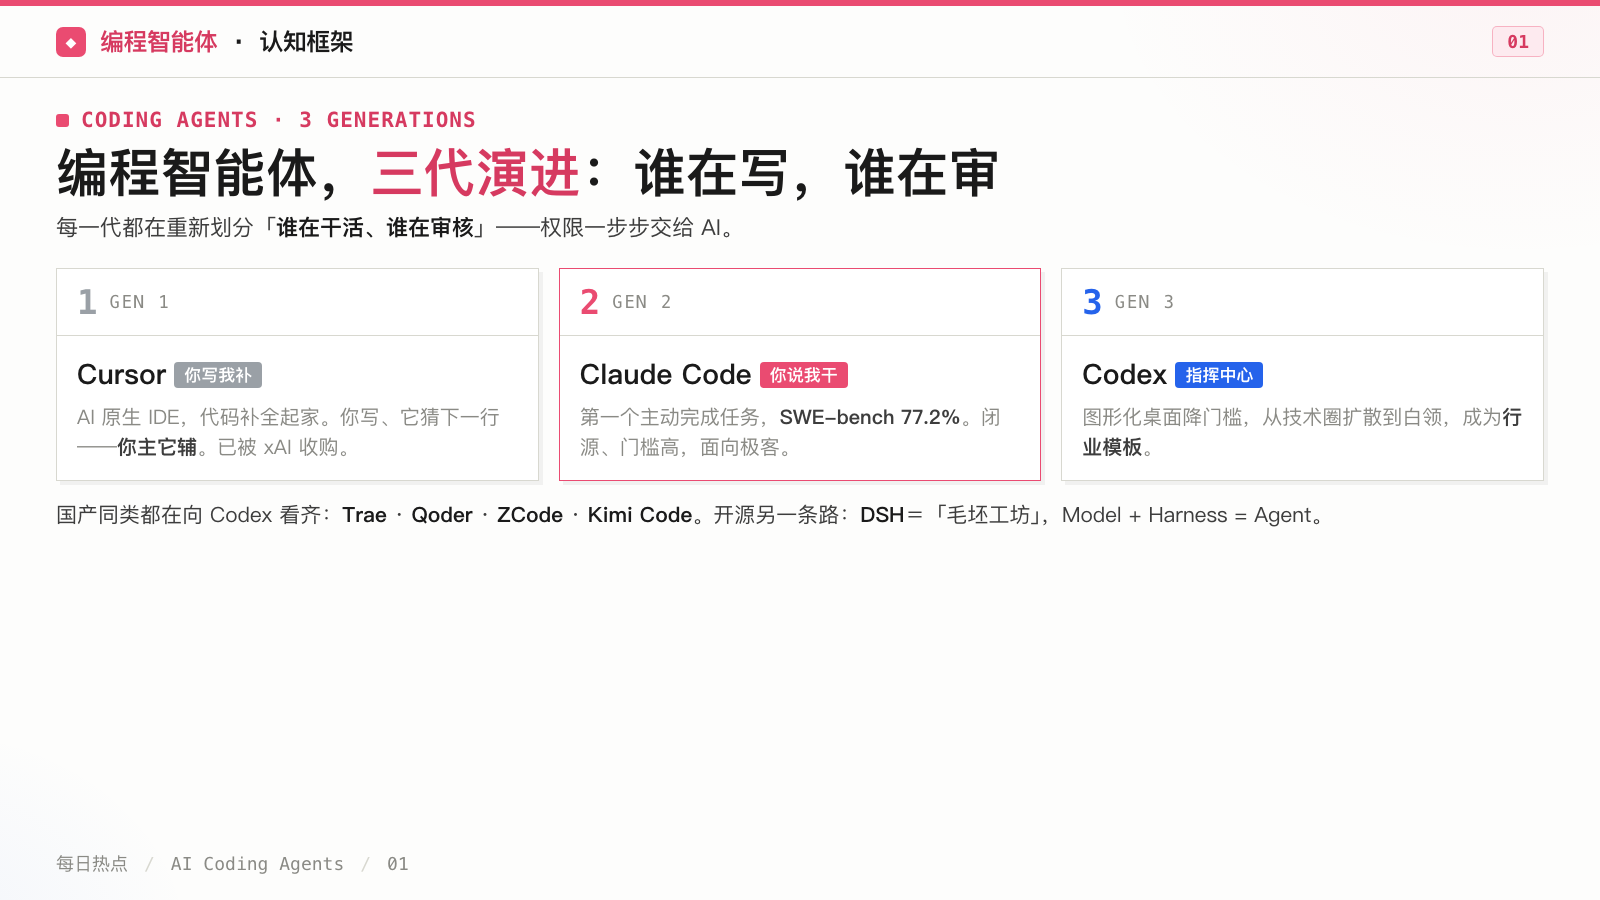Click the DSH open-source mention
1600x900 pixels.
pos(882,515)
